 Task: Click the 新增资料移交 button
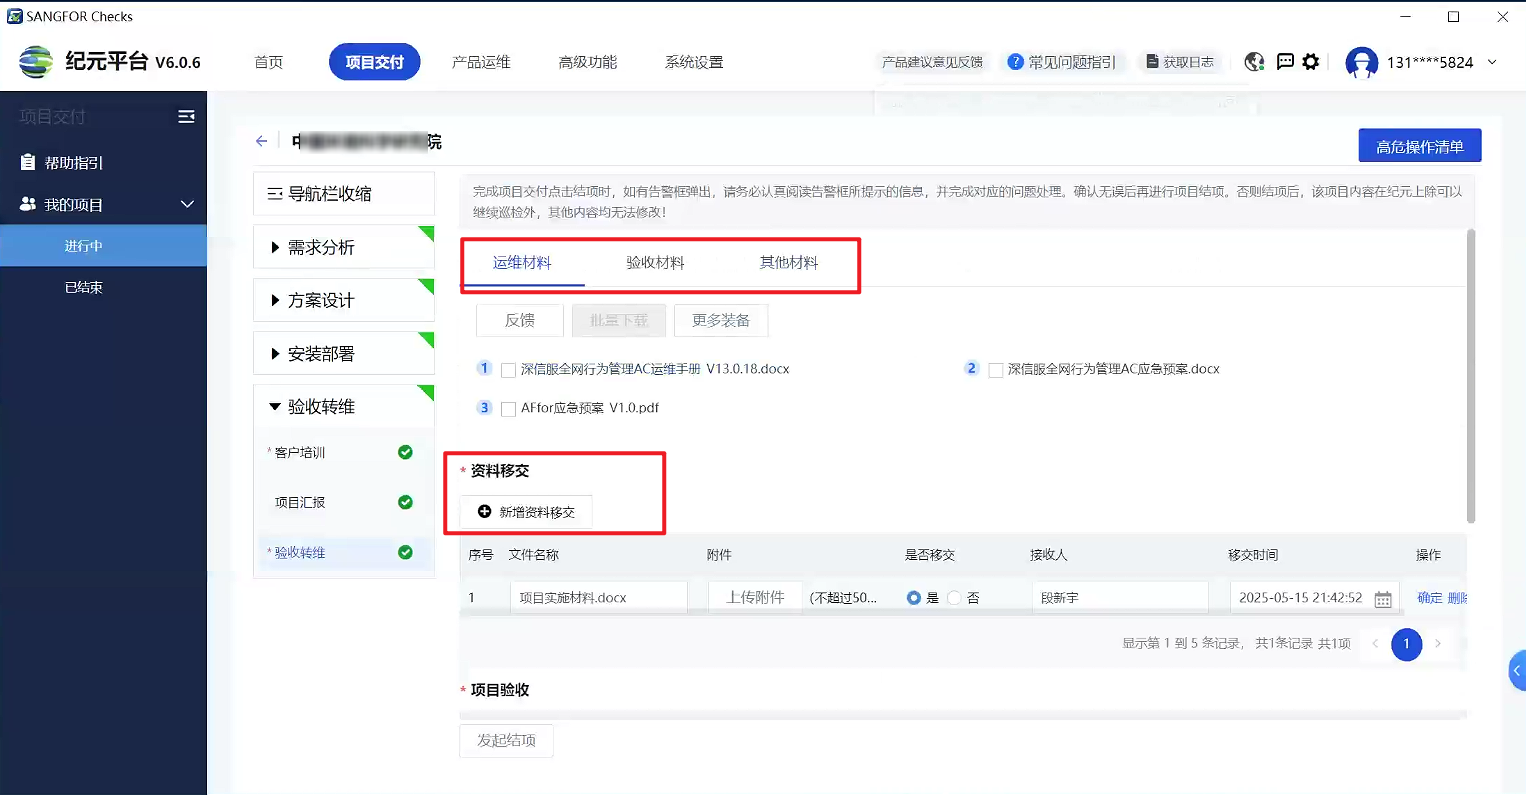(526, 512)
